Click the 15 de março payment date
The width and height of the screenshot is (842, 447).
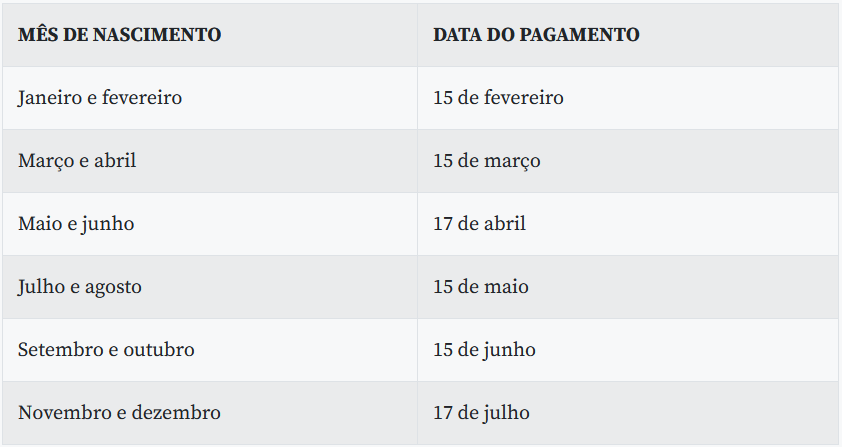pos(487,161)
